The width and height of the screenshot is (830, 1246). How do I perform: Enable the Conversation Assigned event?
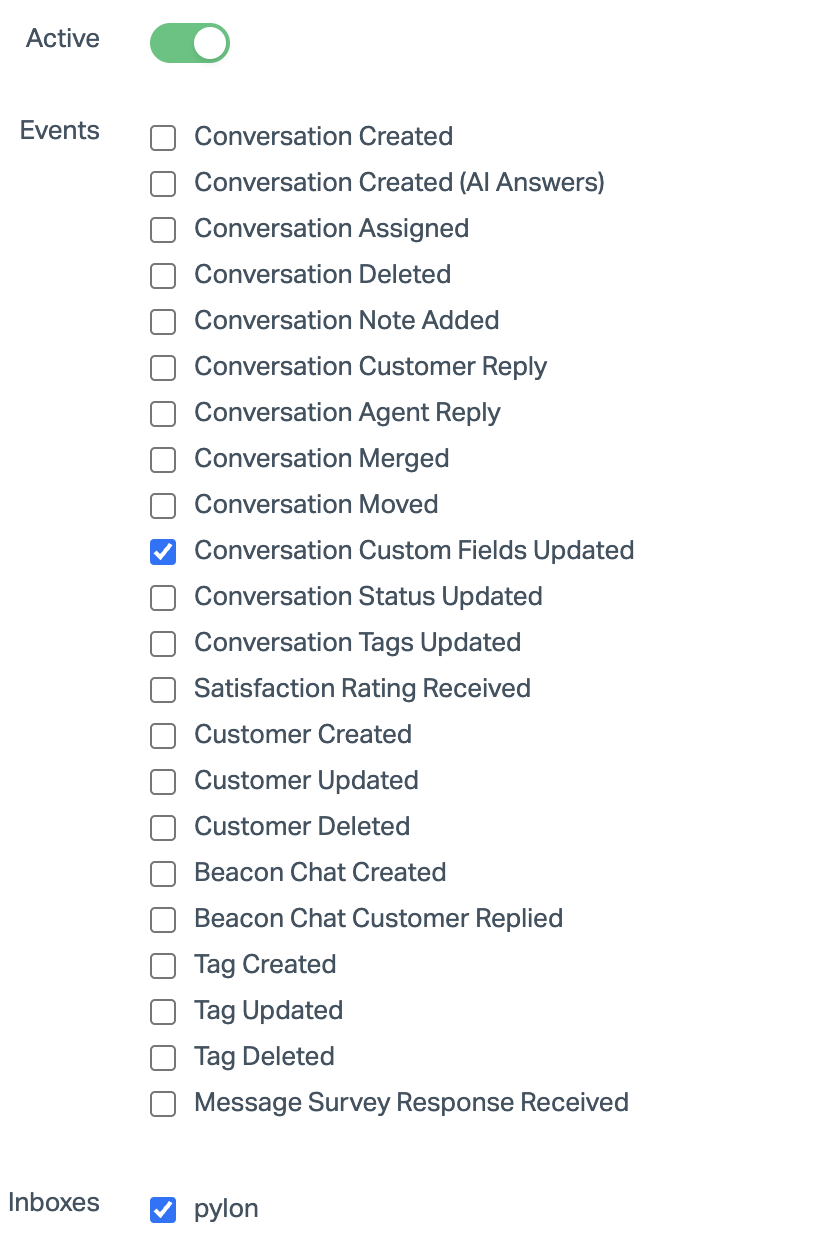click(x=163, y=230)
